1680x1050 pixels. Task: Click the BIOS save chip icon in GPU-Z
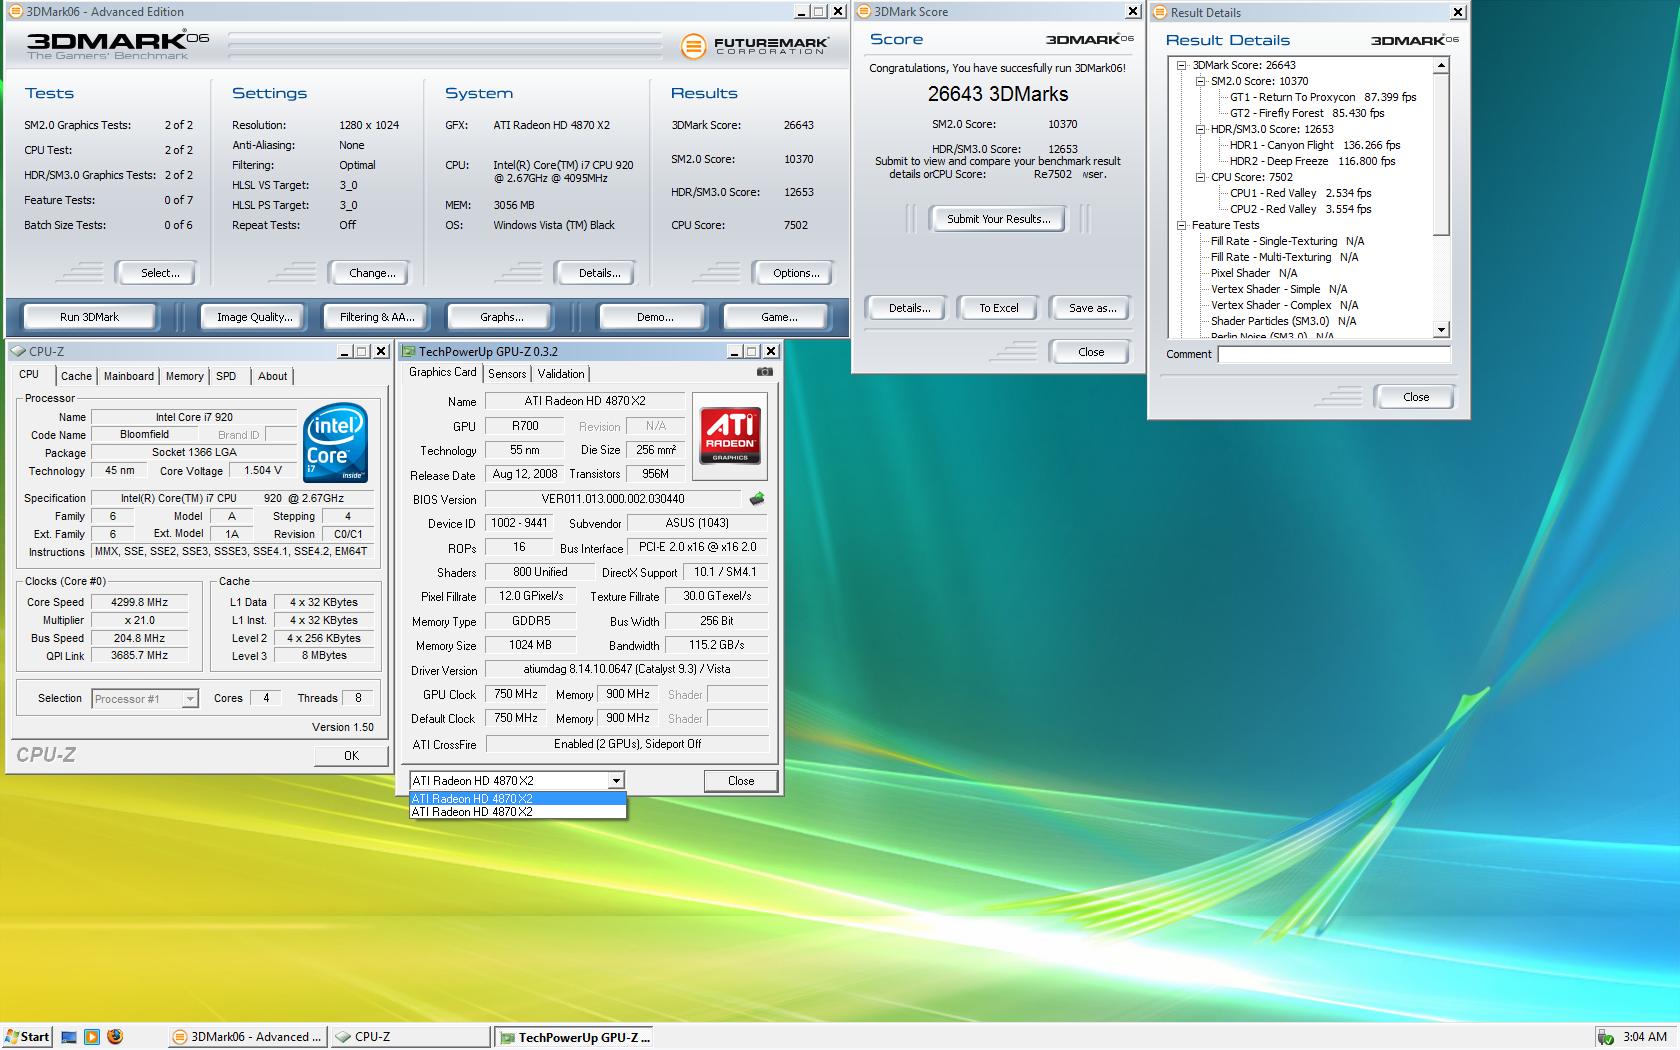(757, 498)
